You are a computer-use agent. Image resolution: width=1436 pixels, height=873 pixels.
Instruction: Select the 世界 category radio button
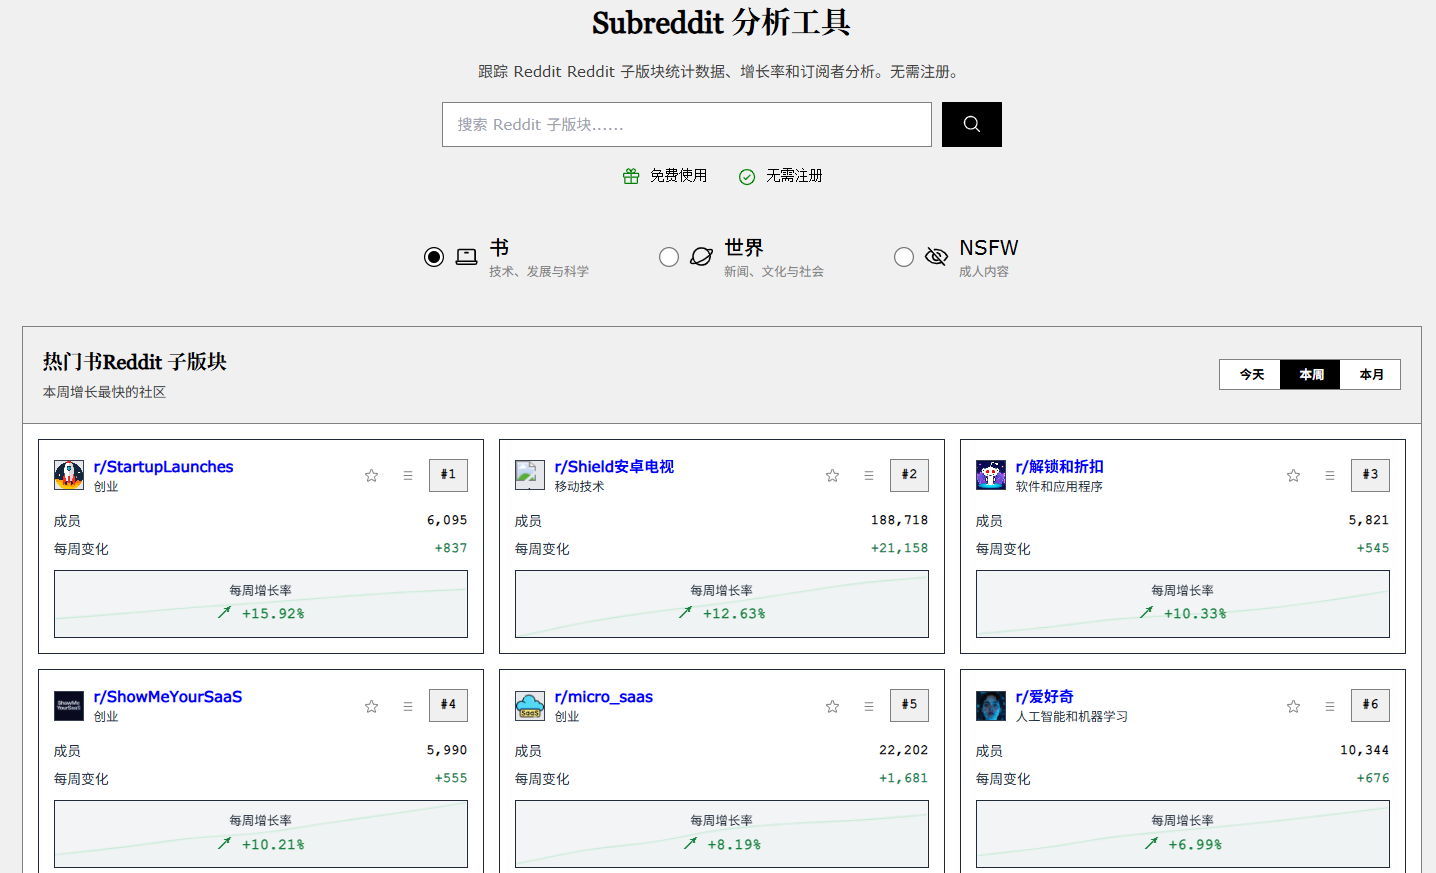tap(669, 257)
